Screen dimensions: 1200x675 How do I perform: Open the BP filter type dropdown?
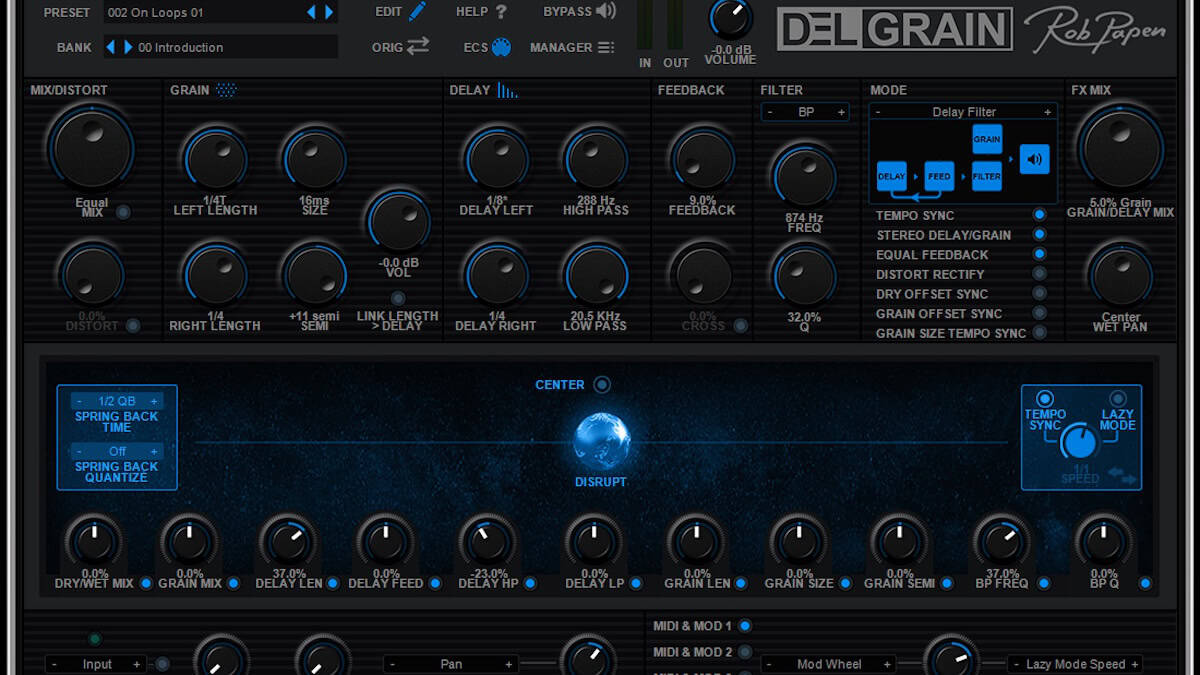805,112
